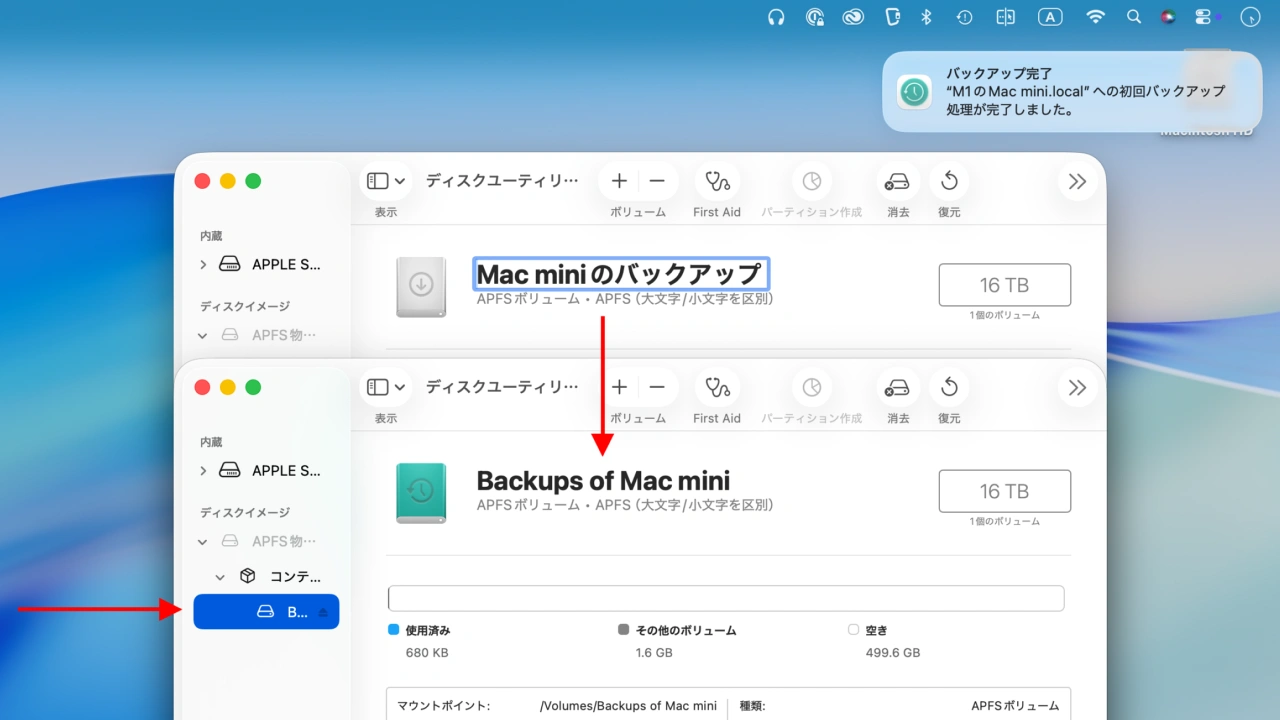Click the 消去 (Erase) toolbar icon

pos(897,387)
